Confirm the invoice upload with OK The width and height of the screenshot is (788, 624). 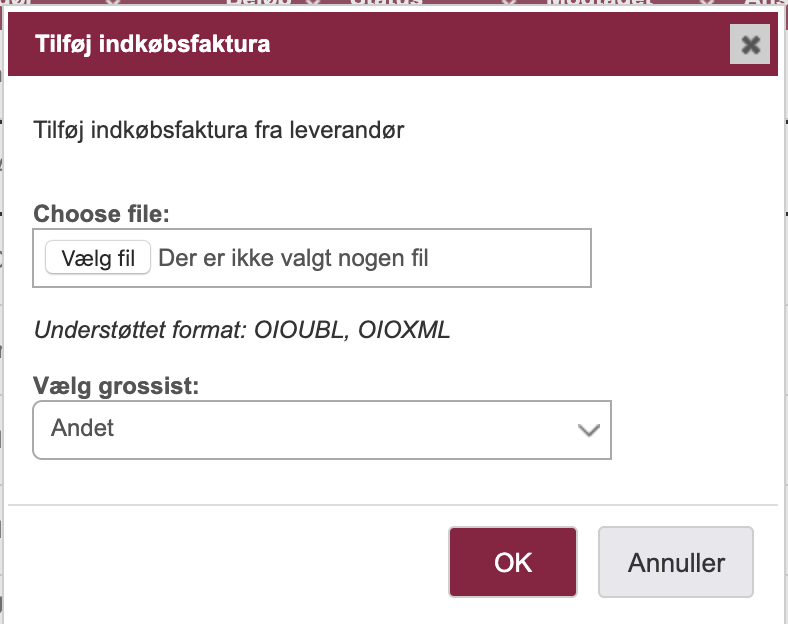[x=513, y=562]
